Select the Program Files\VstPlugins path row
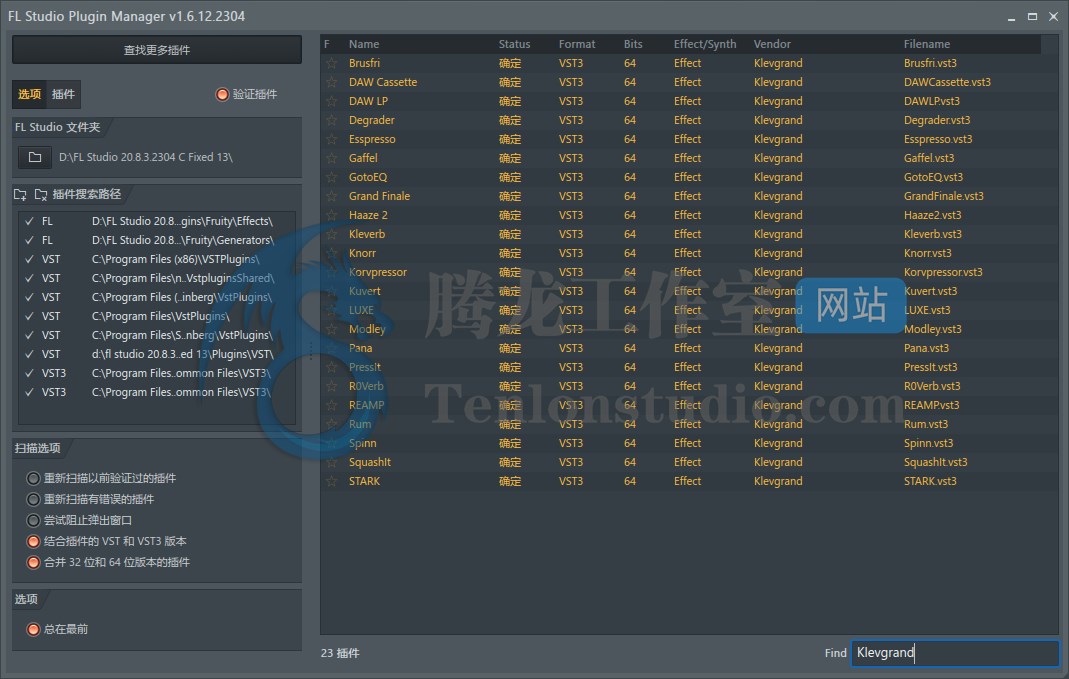Screen dimensions: 1069x679 157,317
